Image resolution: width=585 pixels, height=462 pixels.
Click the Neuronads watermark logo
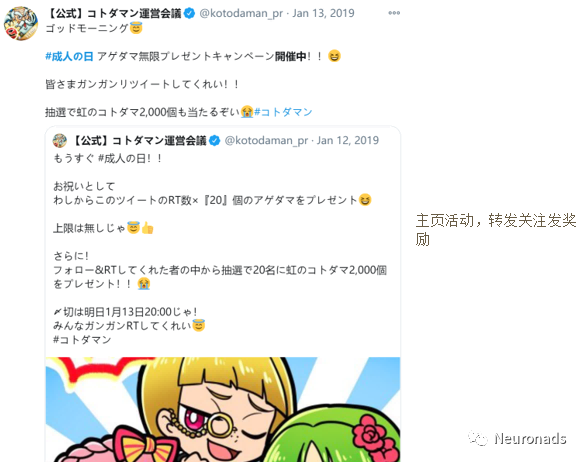click(x=518, y=438)
